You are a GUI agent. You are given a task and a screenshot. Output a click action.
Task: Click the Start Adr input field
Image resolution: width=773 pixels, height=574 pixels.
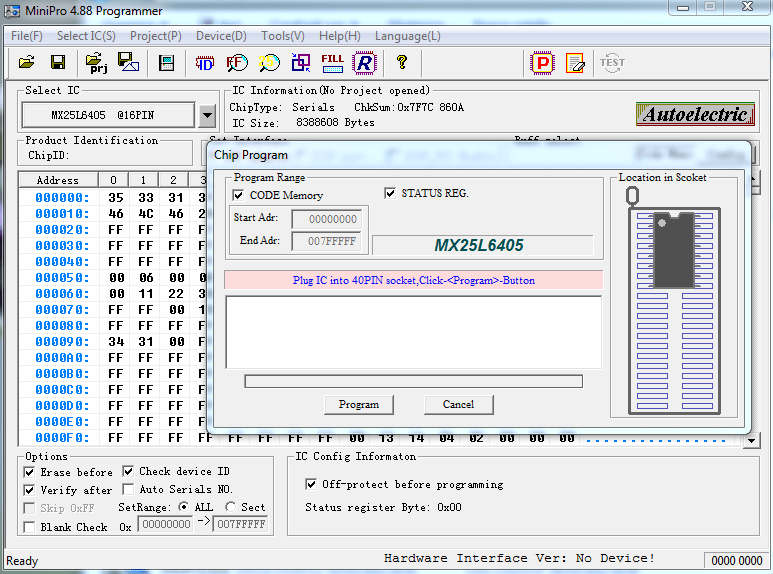[330, 219]
